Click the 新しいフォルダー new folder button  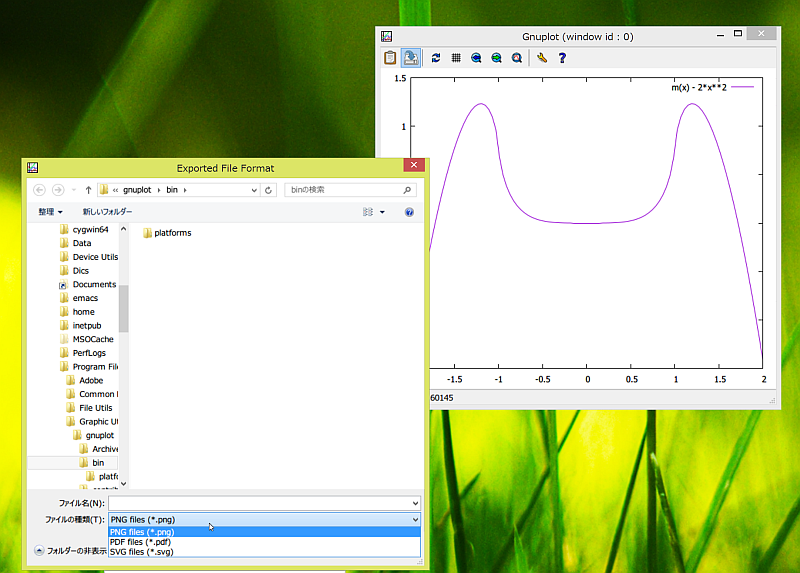[107, 212]
